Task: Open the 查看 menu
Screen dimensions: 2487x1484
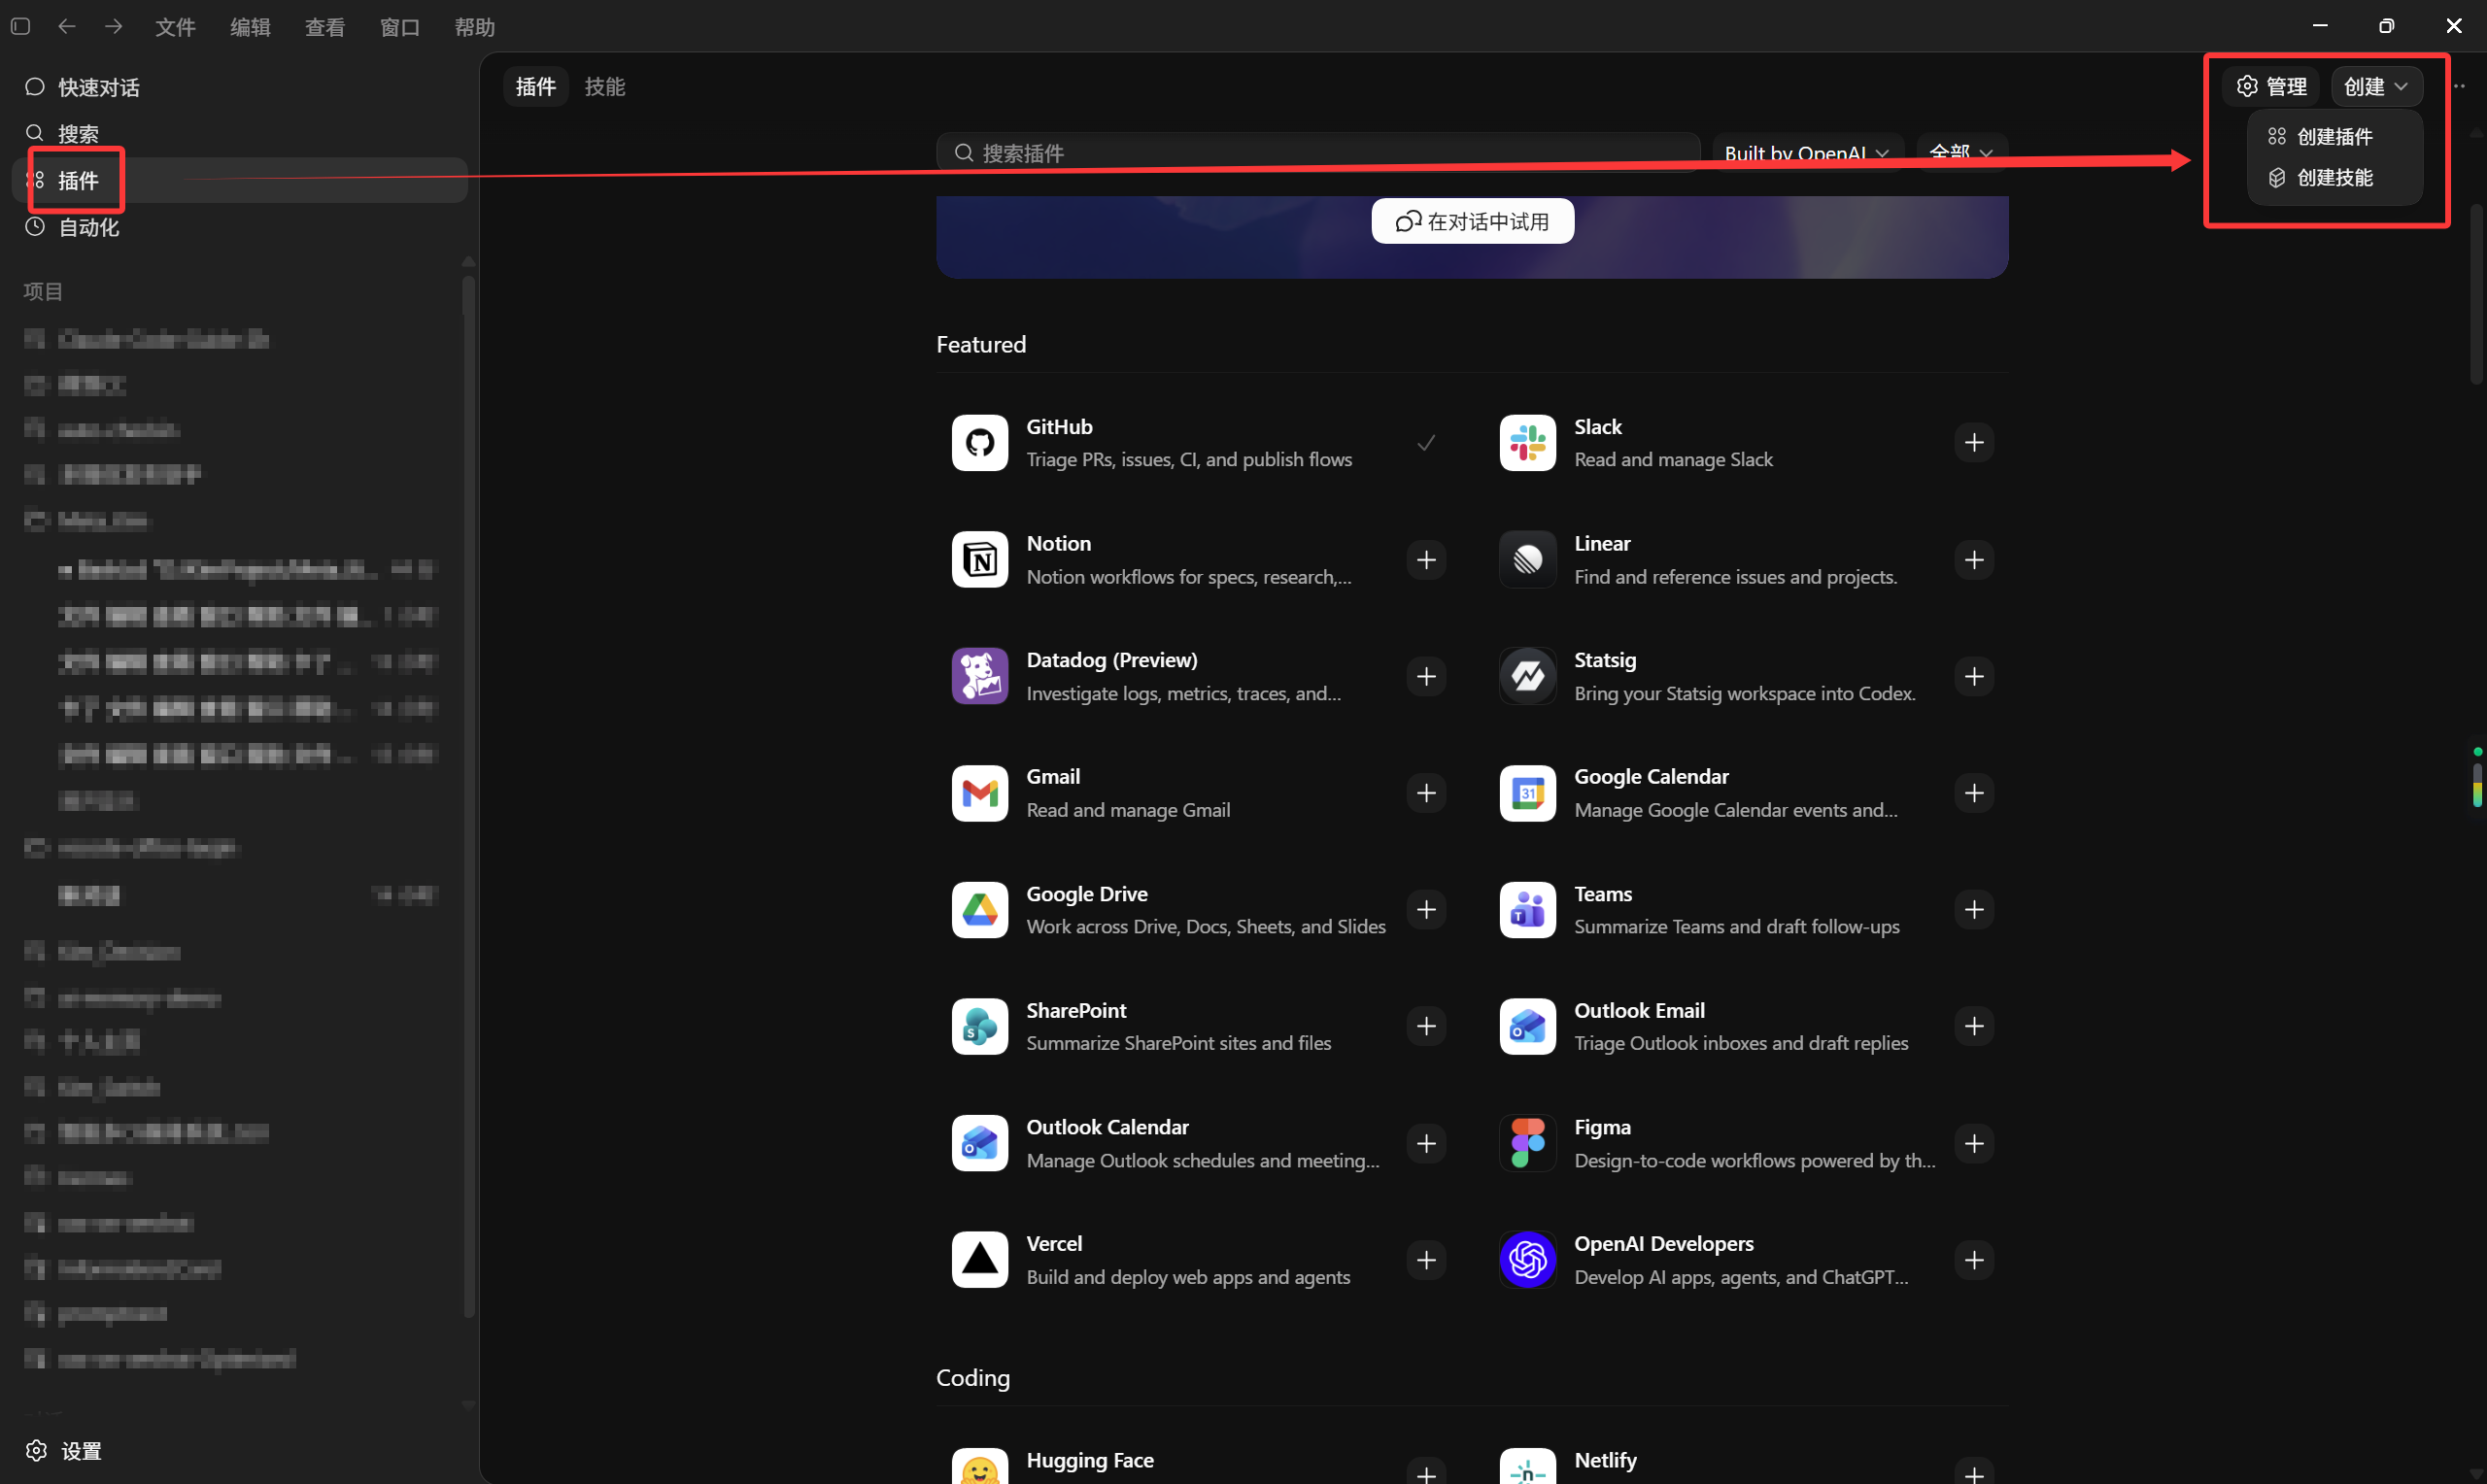Action: tap(325, 27)
